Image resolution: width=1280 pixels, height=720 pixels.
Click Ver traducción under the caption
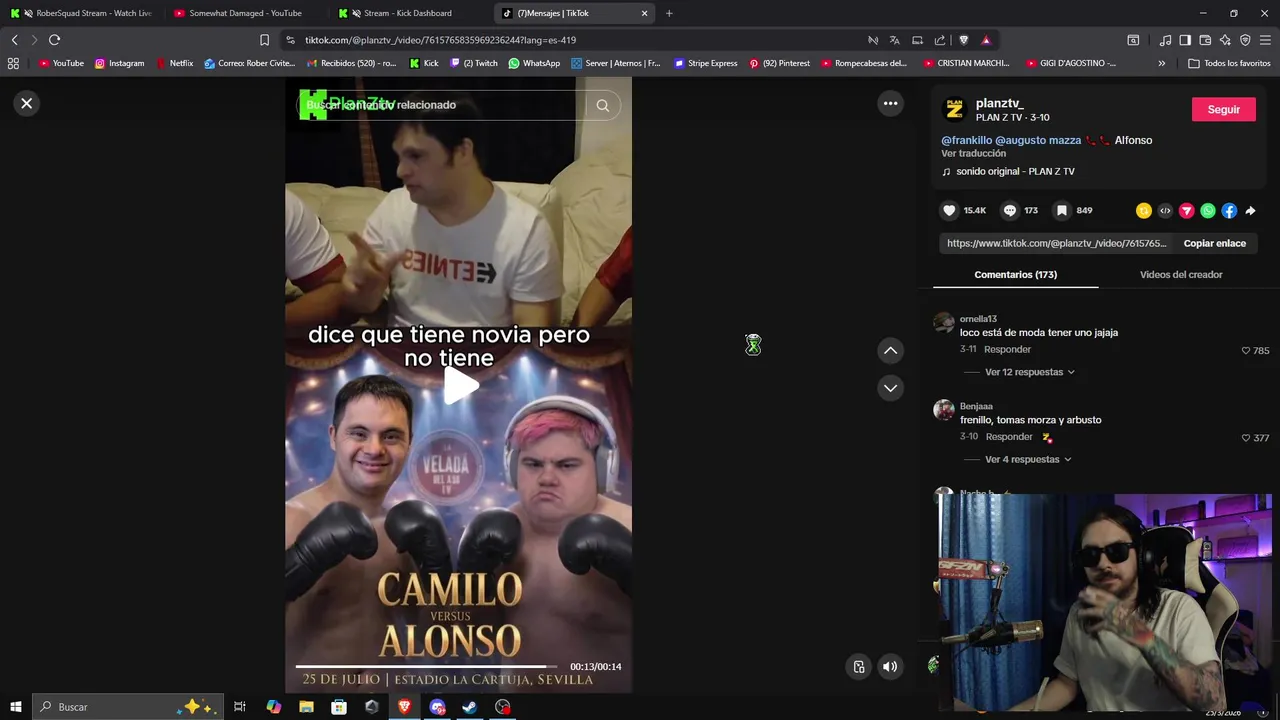pyautogui.click(x=973, y=153)
